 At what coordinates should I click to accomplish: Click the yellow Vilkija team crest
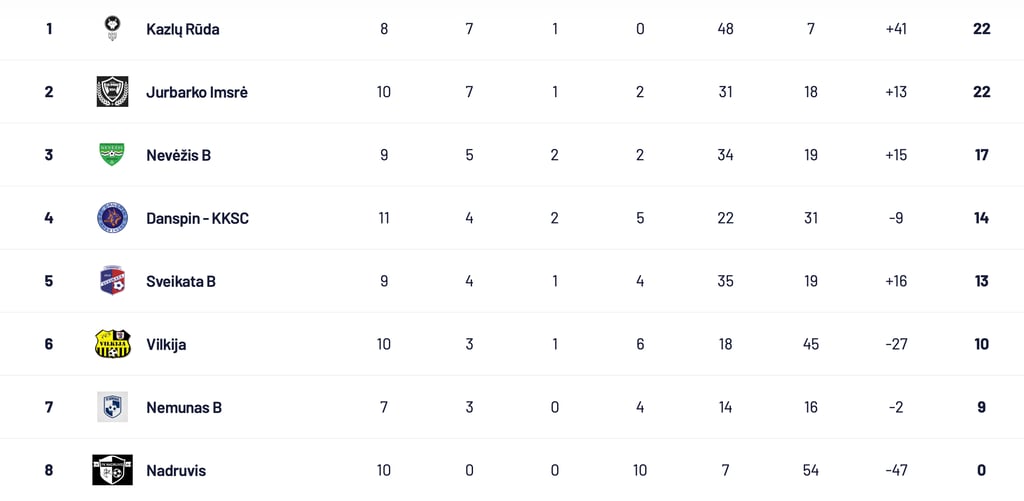point(112,344)
